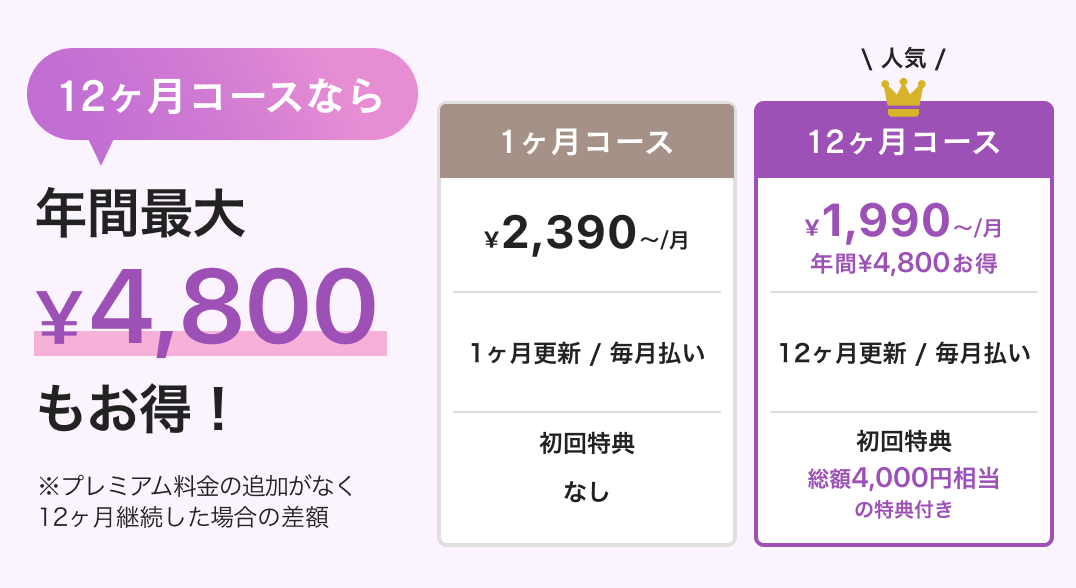Click the ¥1,990〜/月 price
The height and width of the screenshot is (588, 1076).
[904, 222]
